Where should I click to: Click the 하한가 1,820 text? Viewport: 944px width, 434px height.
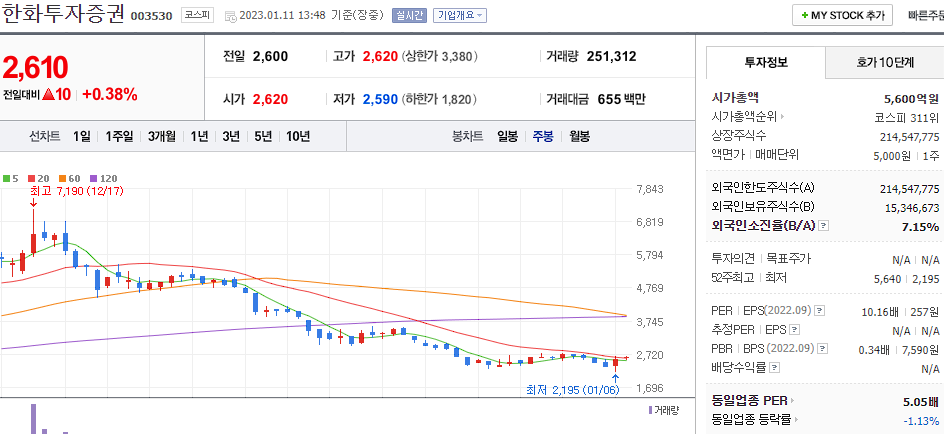point(439,99)
